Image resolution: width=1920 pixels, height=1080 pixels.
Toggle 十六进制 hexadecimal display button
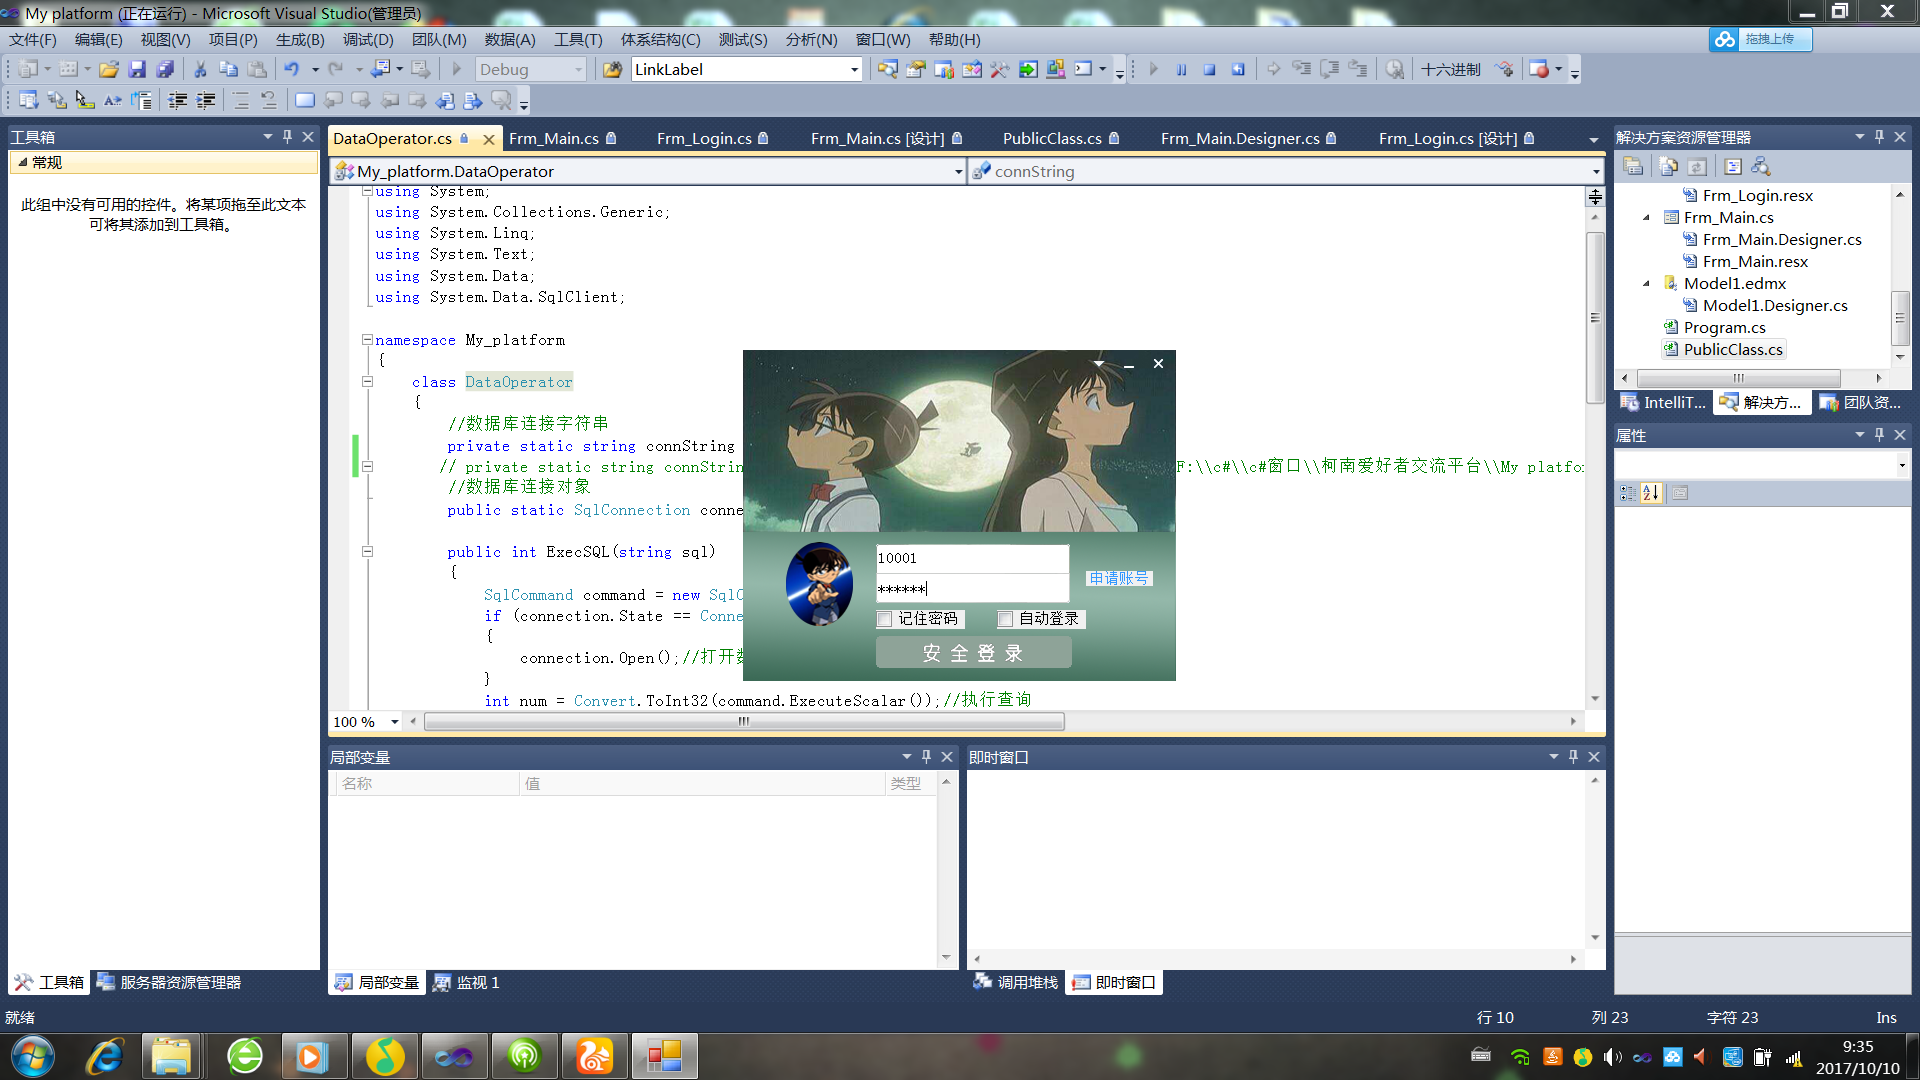1451,70
